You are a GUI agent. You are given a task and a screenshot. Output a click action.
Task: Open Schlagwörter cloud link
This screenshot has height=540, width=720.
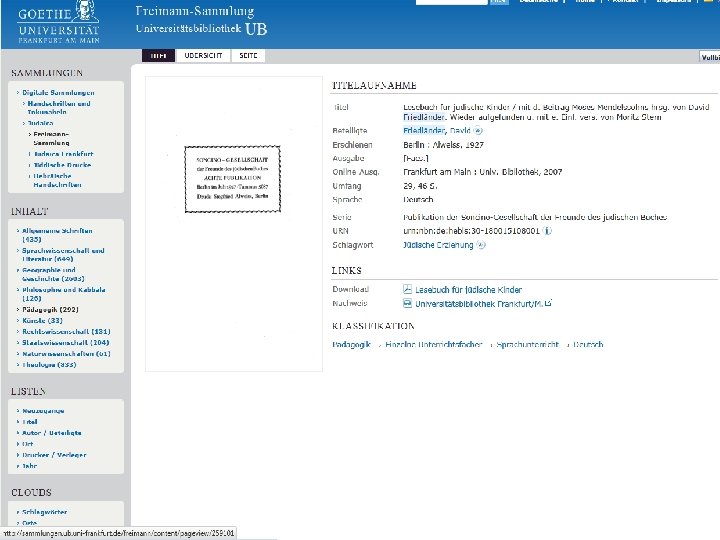(x=45, y=512)
